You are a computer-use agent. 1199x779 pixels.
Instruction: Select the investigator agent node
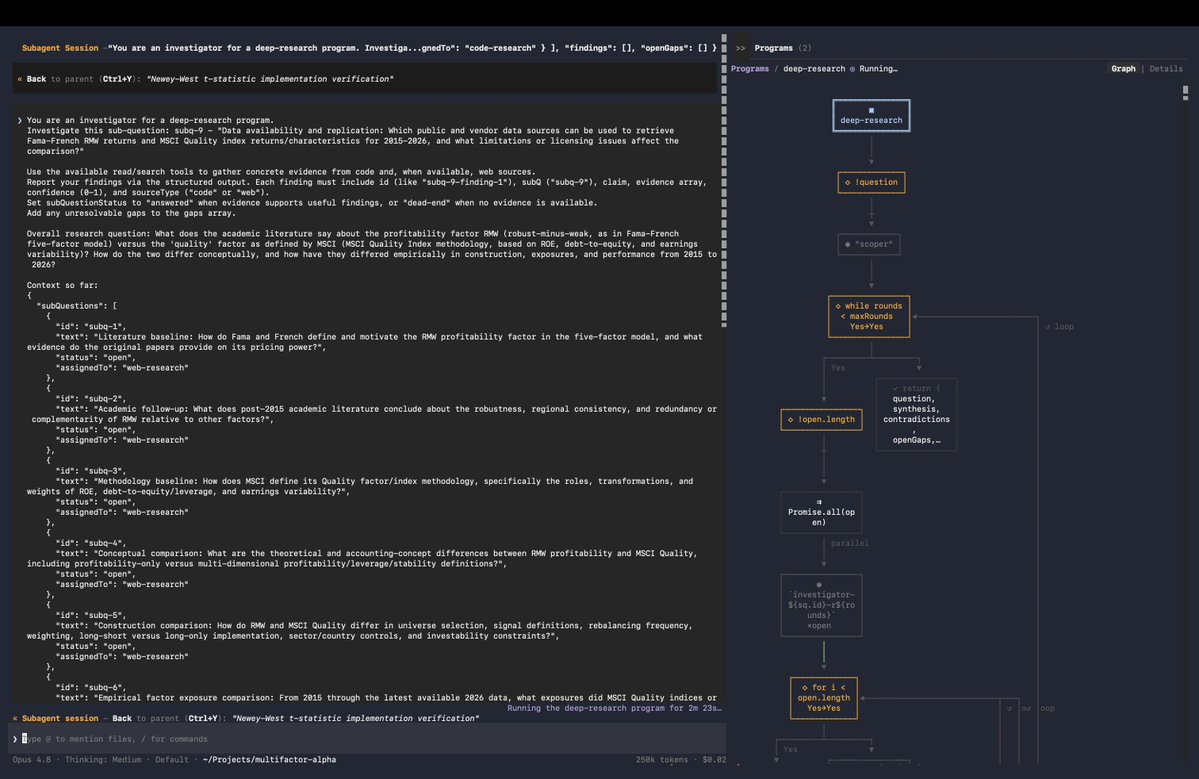point(821,605)
